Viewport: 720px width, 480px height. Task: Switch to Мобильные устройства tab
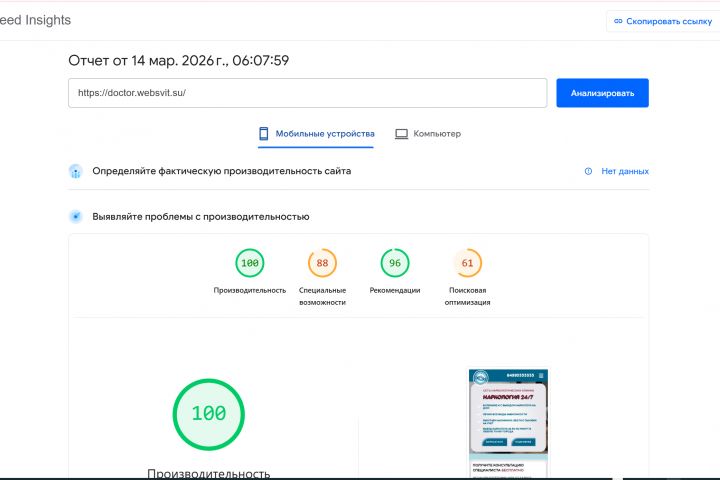[316, 134]
